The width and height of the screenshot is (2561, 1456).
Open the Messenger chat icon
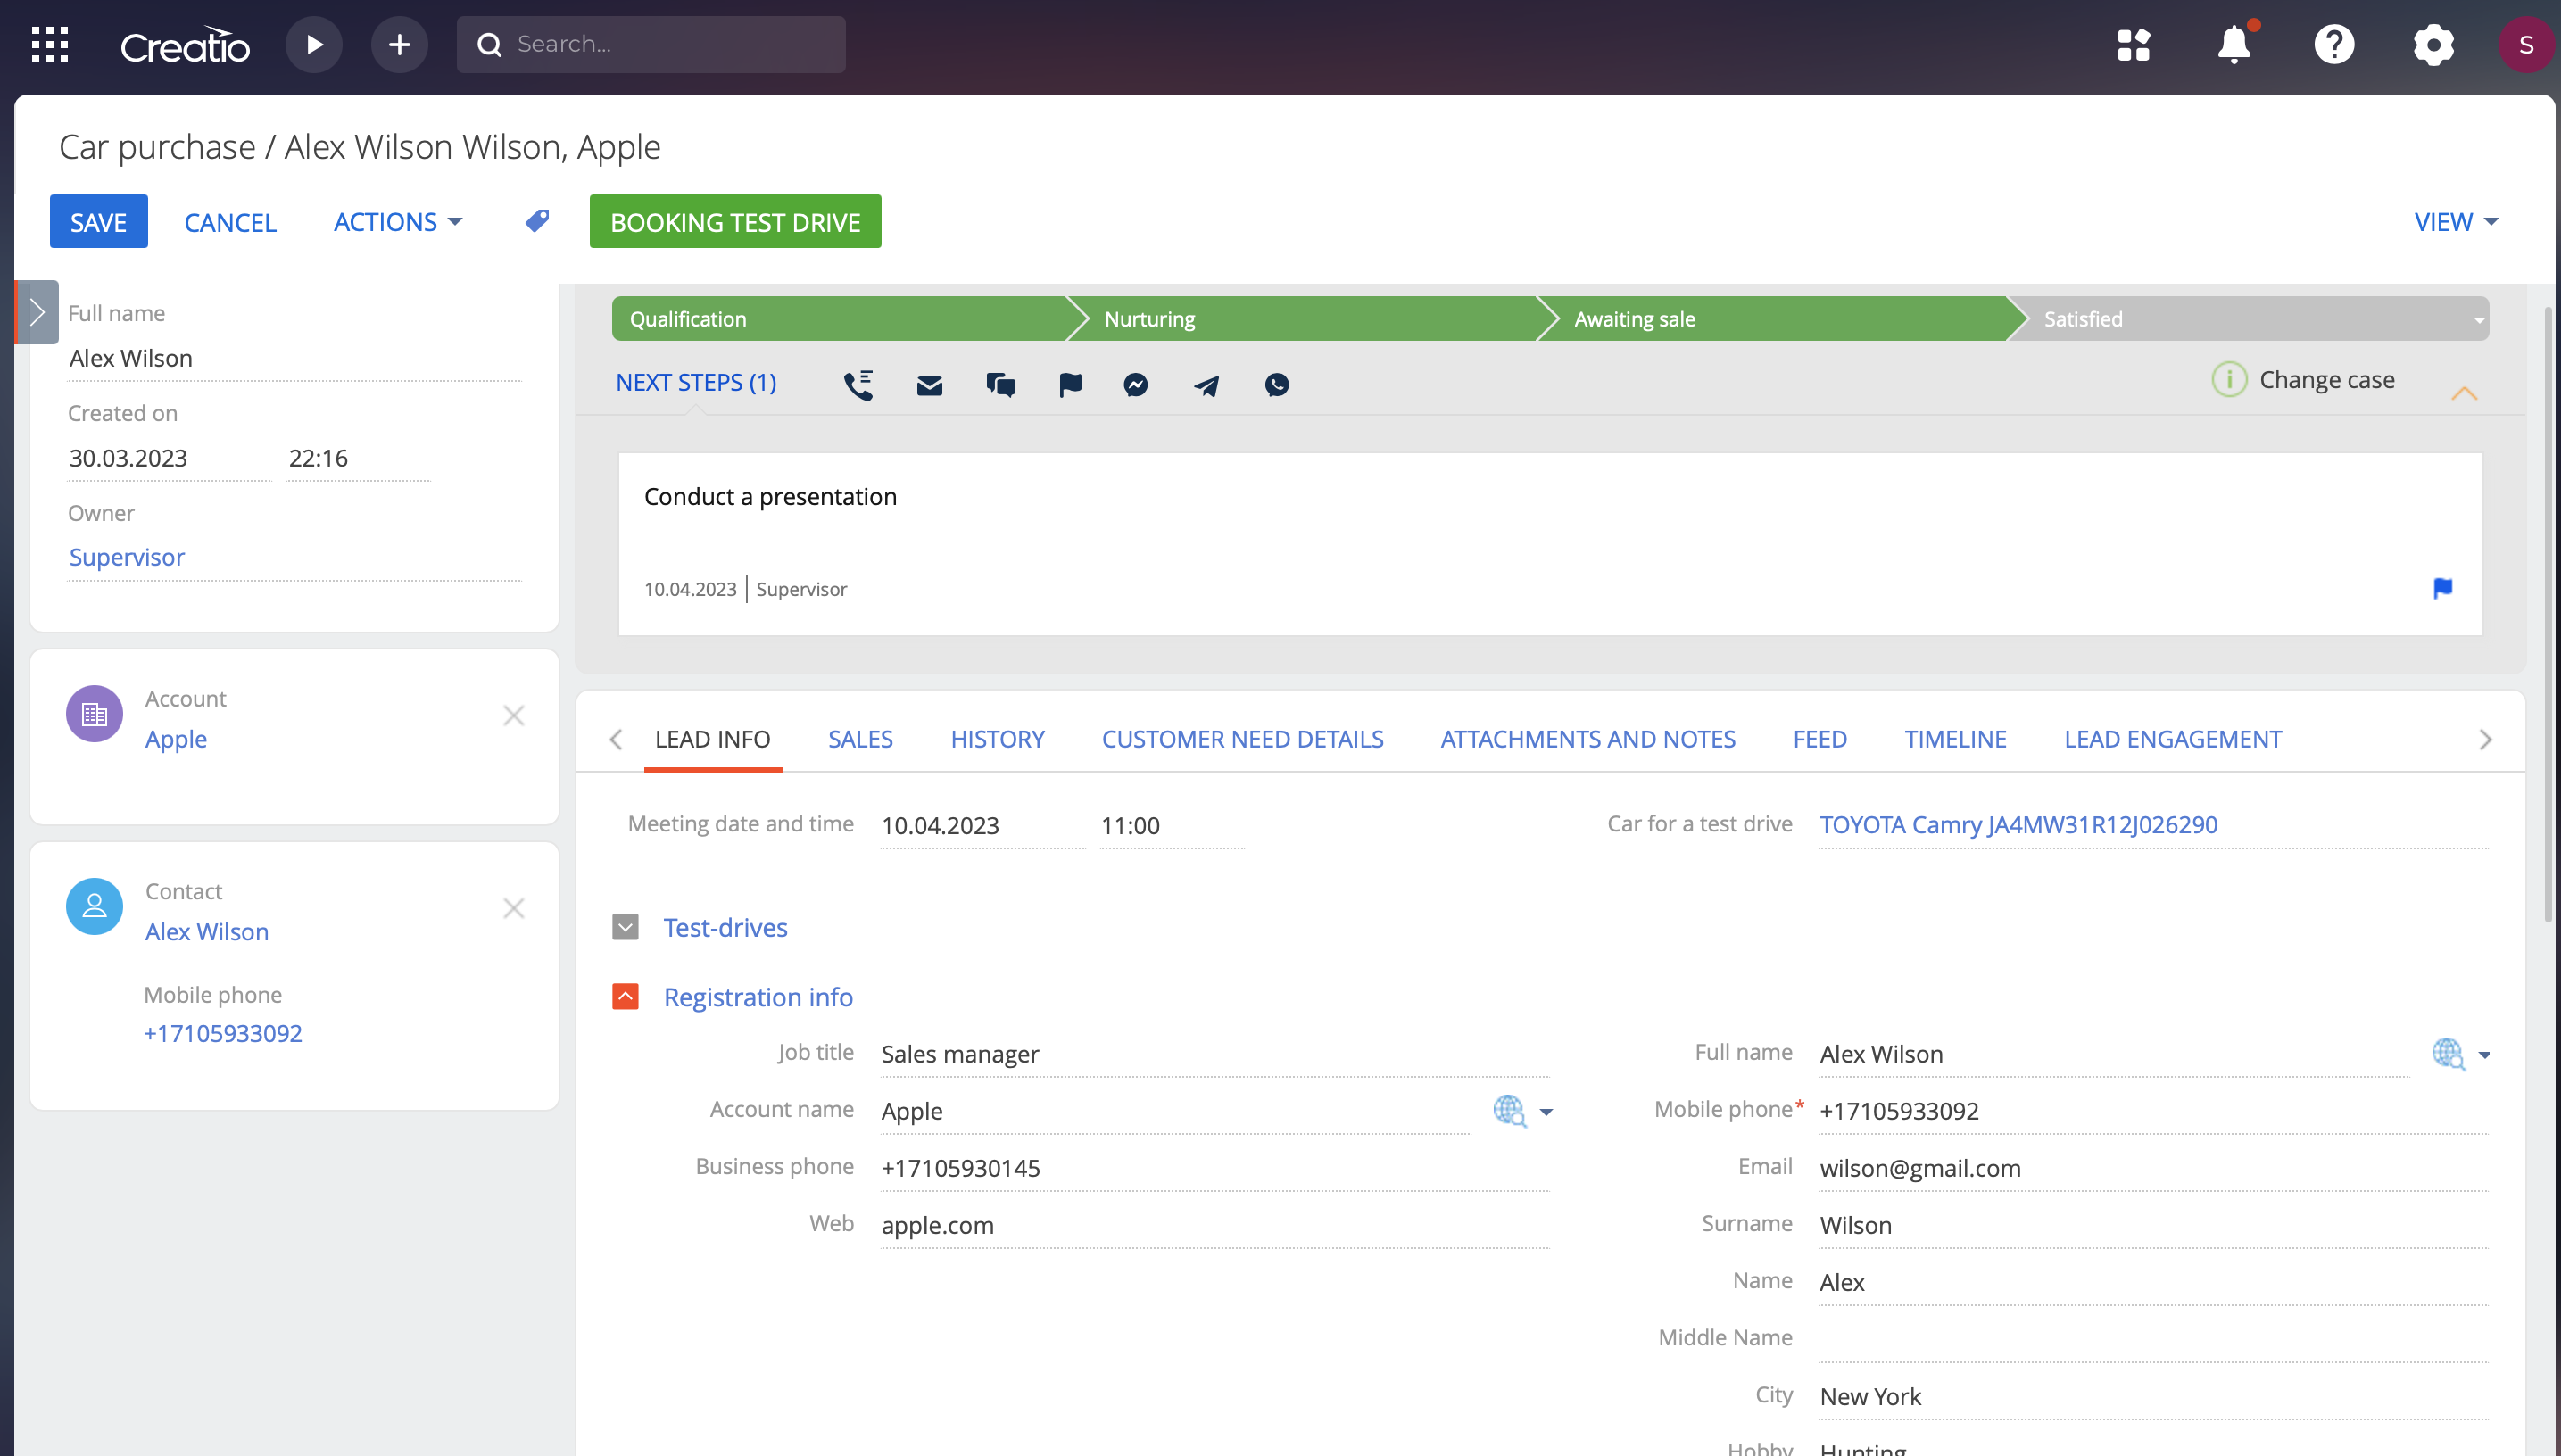pyautogui.click(x=1135, y=385)
